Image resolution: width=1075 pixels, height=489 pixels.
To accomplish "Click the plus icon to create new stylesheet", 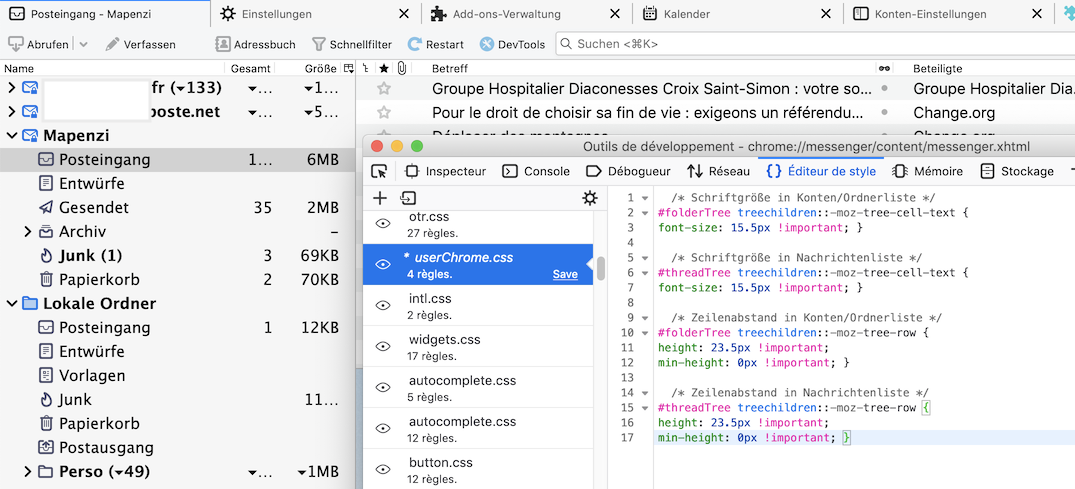I will [x=380, y=198].
